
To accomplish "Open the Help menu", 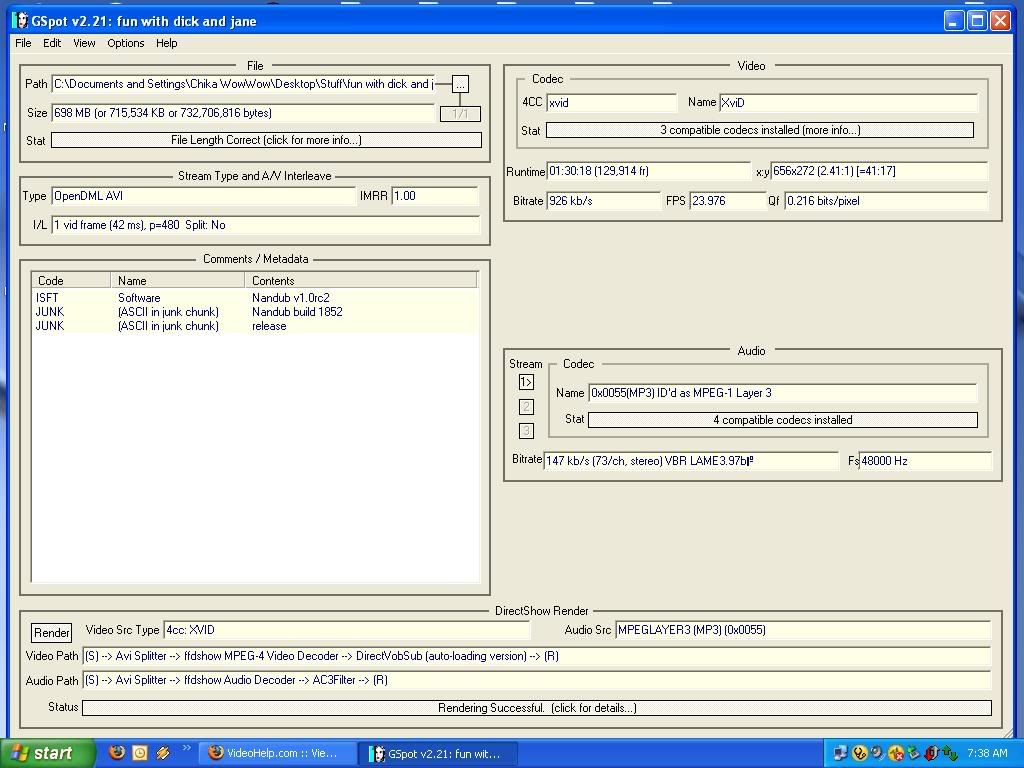I will pos(166,43).
